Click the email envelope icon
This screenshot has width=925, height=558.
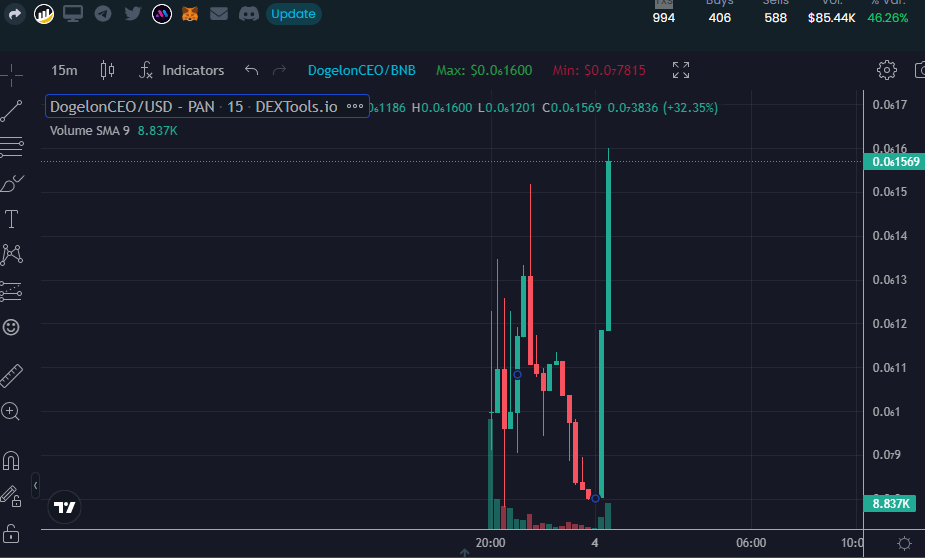219,14
